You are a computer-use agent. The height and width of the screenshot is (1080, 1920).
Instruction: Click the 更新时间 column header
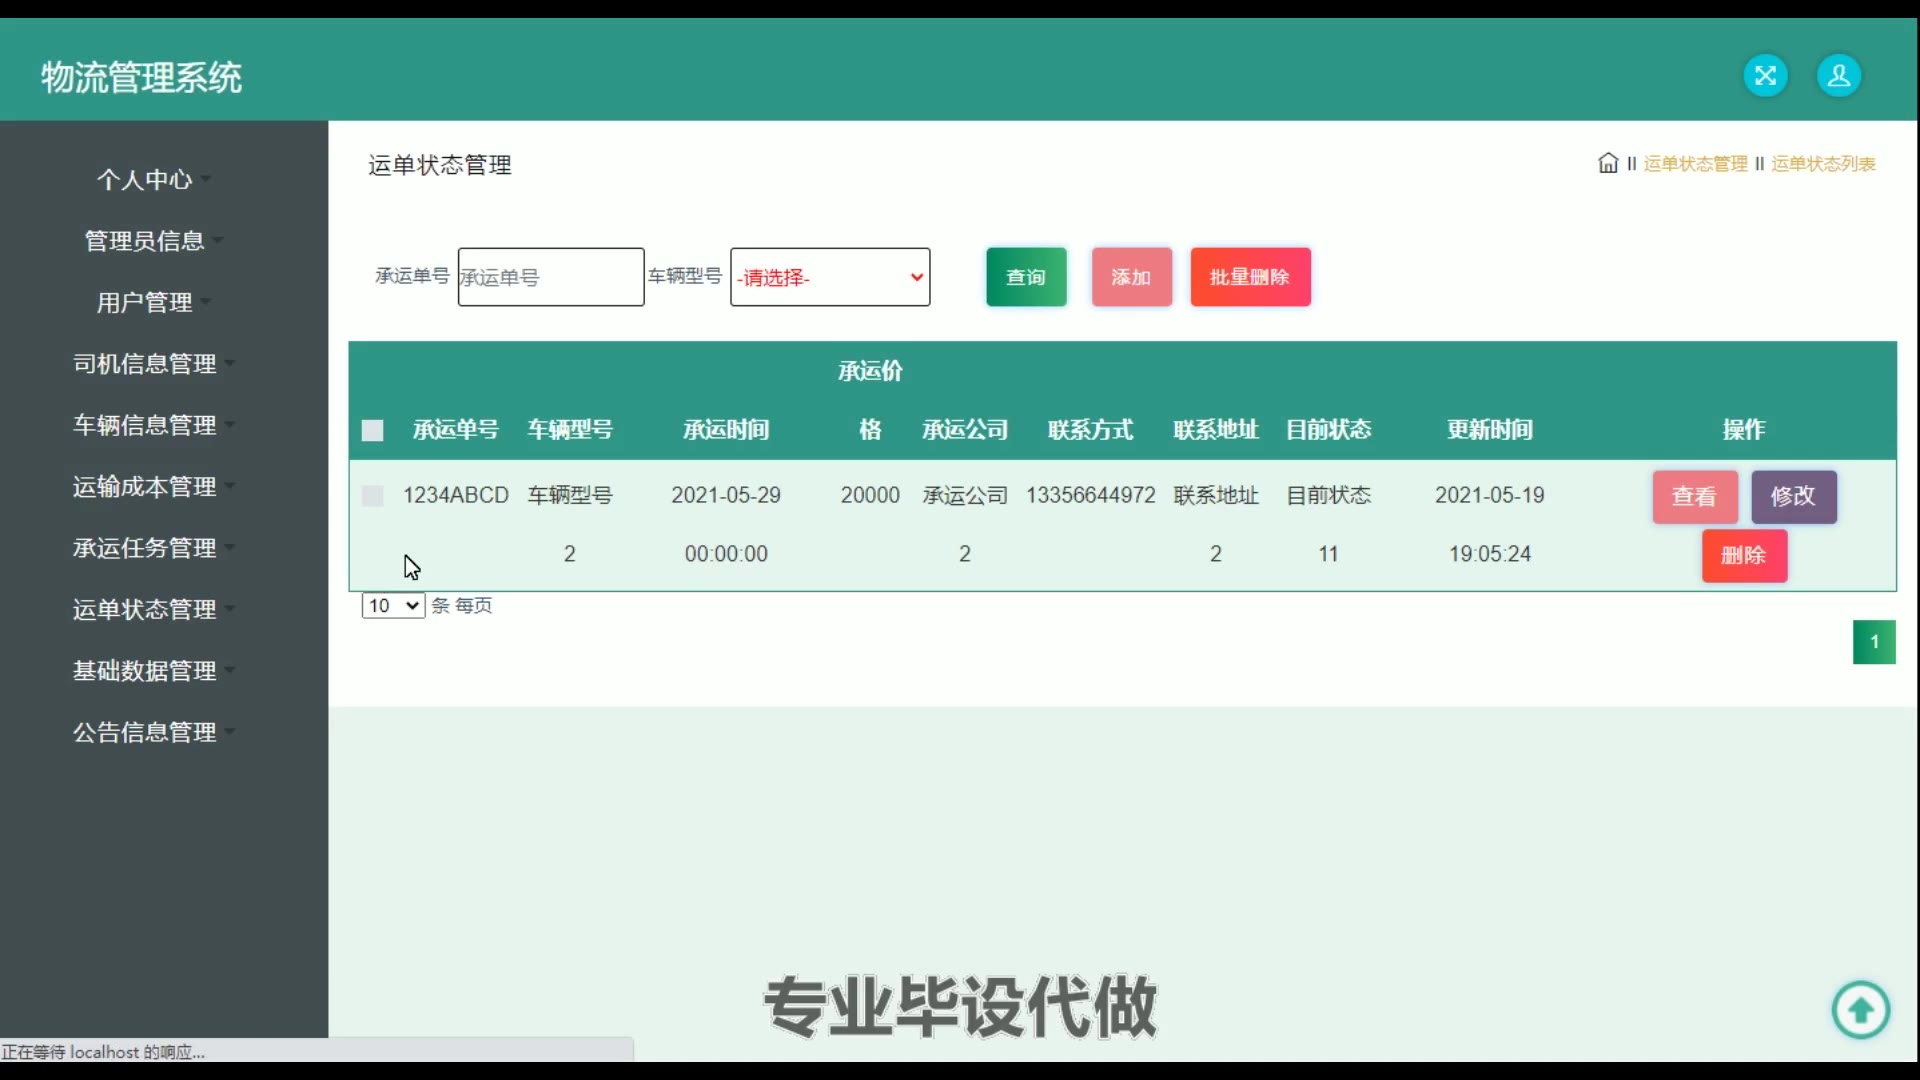(1490, 430)
